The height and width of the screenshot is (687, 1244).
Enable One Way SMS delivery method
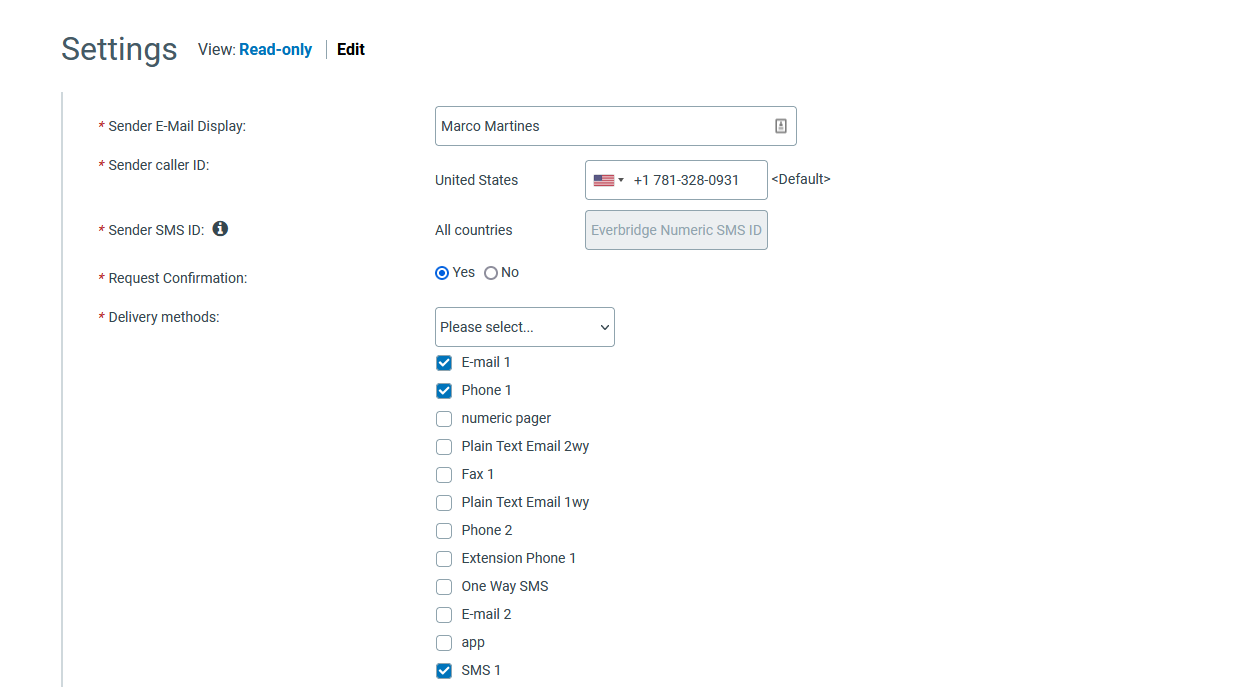443,586
